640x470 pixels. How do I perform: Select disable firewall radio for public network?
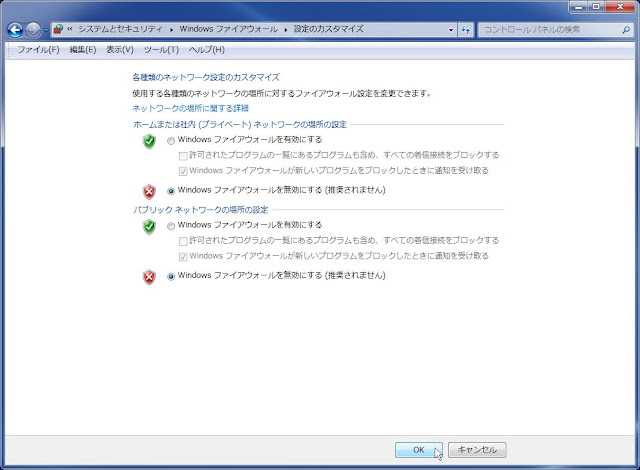pos(171,277)
